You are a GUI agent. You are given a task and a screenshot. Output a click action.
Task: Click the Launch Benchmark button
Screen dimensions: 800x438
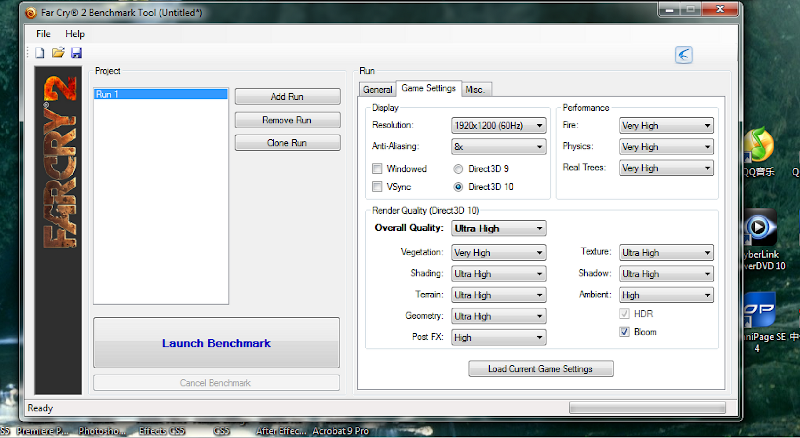coord(216,343)
